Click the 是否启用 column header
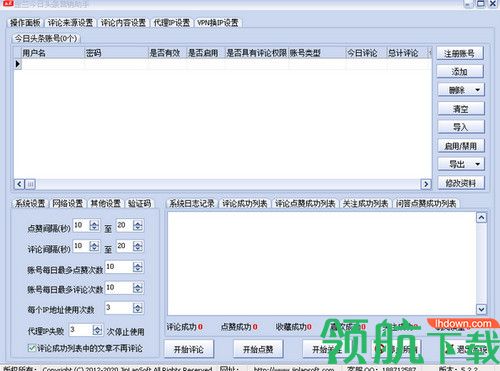The image size is (500, 371). pos(205,53)
